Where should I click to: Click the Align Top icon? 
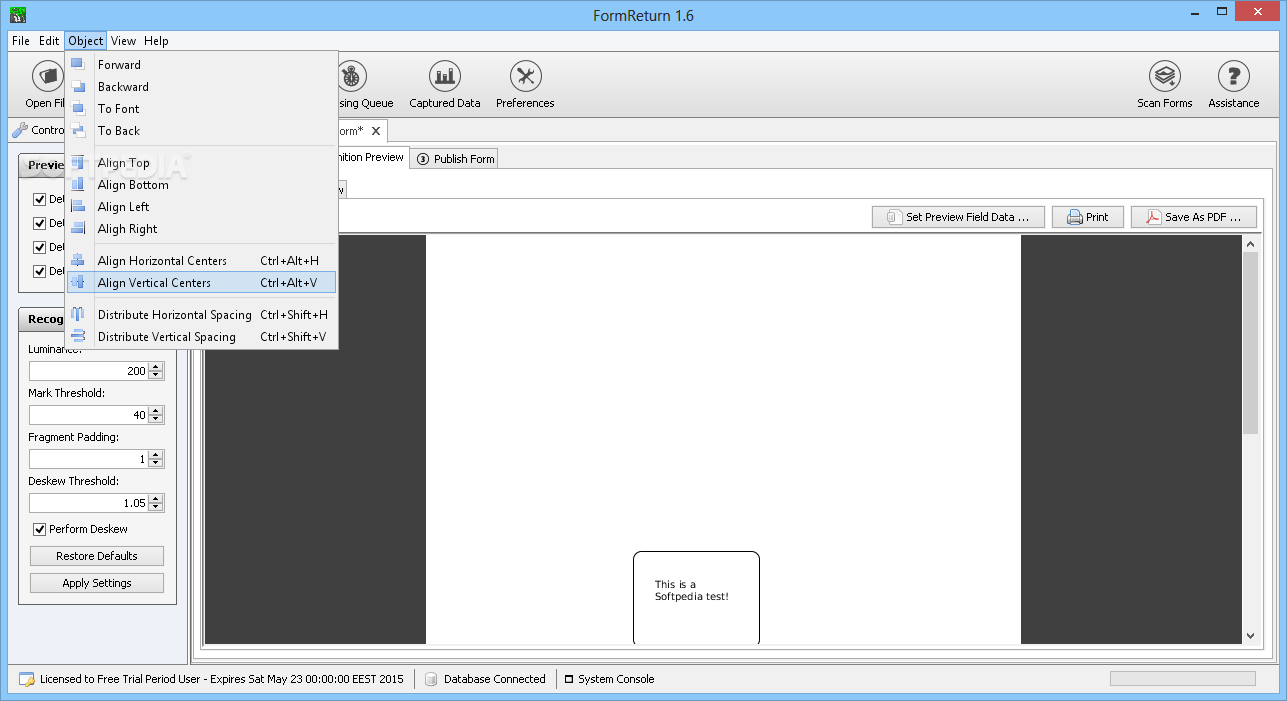coord(78,163)
